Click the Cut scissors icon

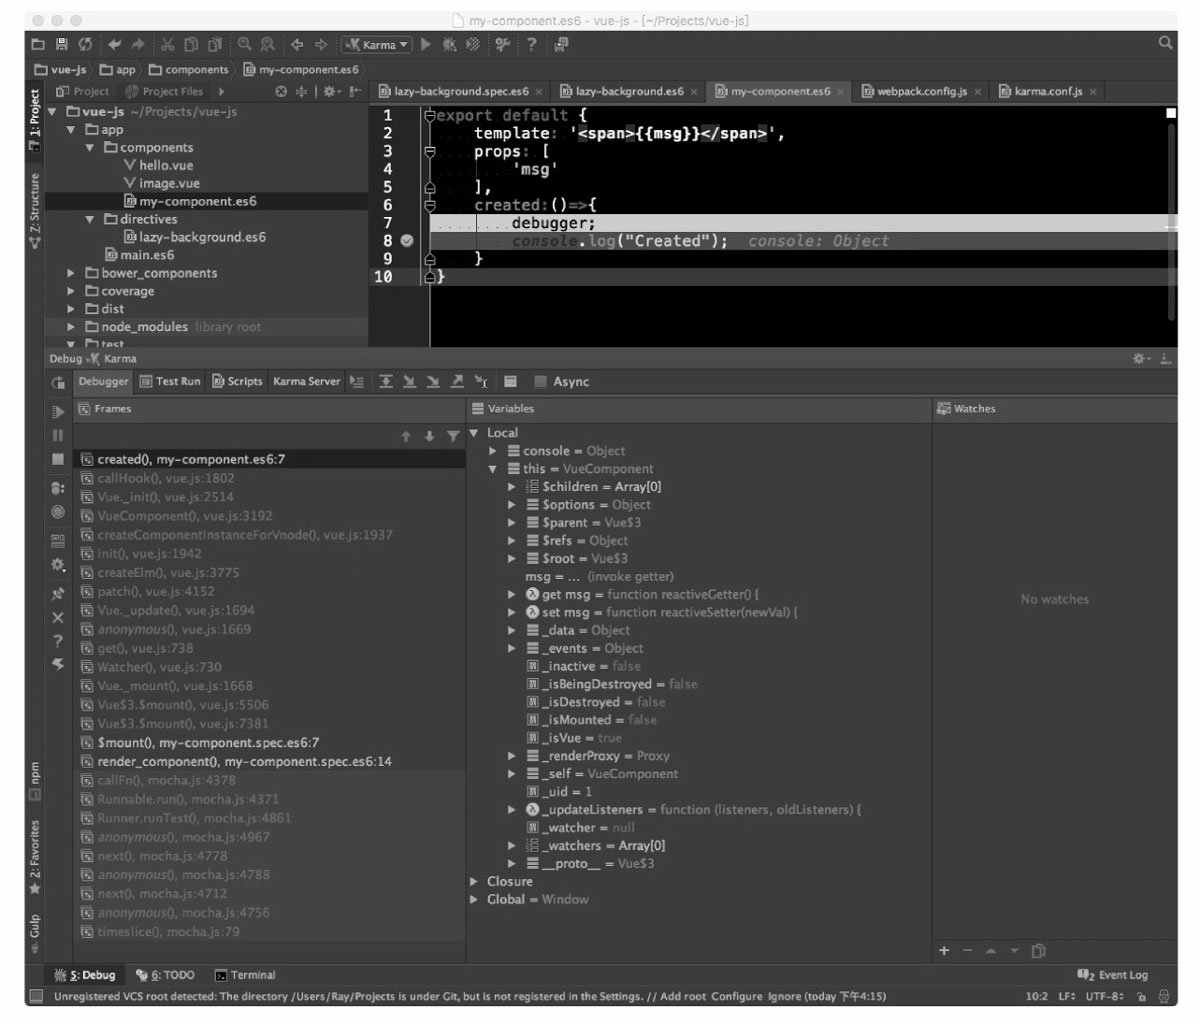(x=167, y=44)
